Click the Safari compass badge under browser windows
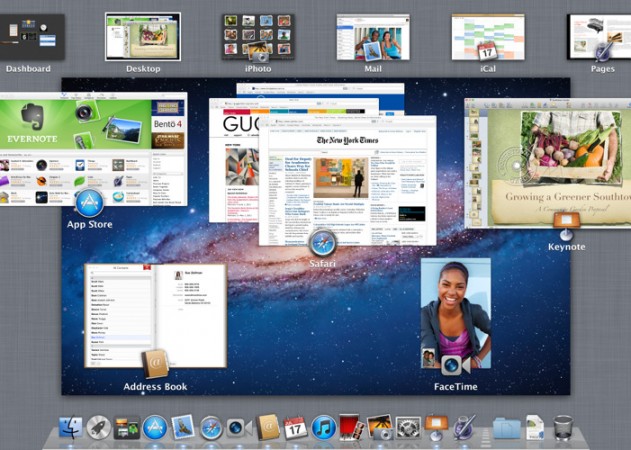 click(322, 242)
